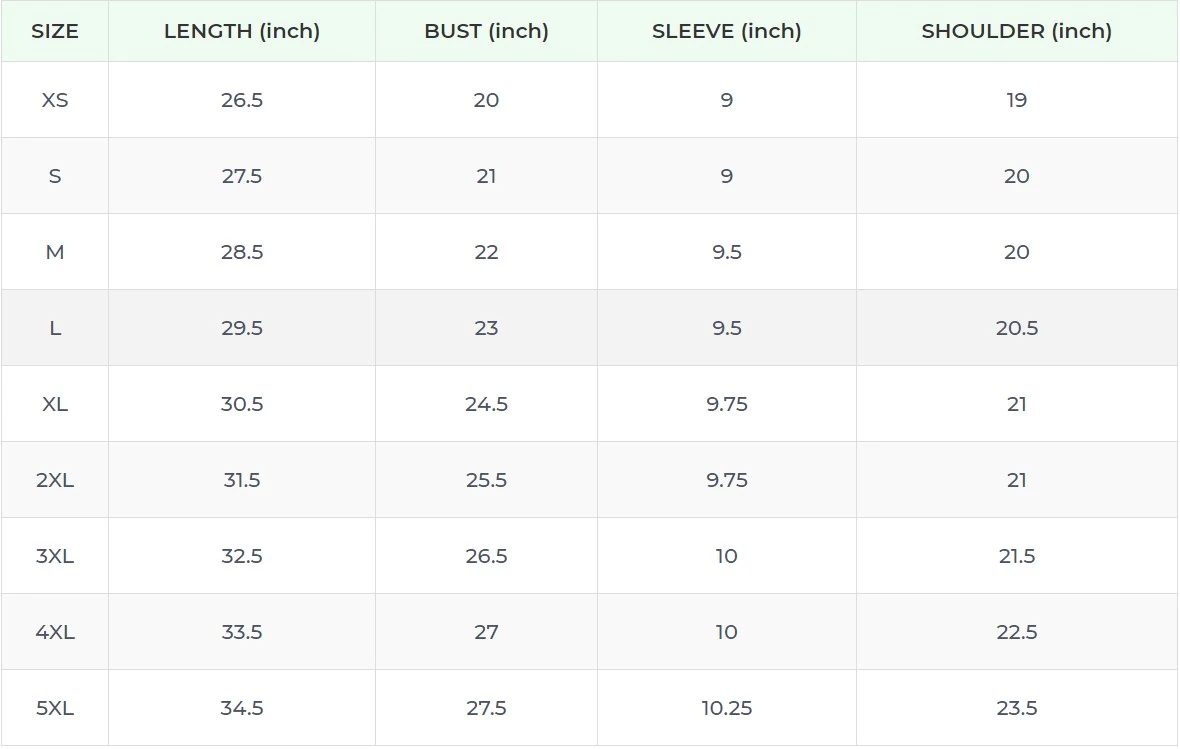Screen dimensions: 1180x749
Task: Click the M size row label
Action: tap(55, 252)
